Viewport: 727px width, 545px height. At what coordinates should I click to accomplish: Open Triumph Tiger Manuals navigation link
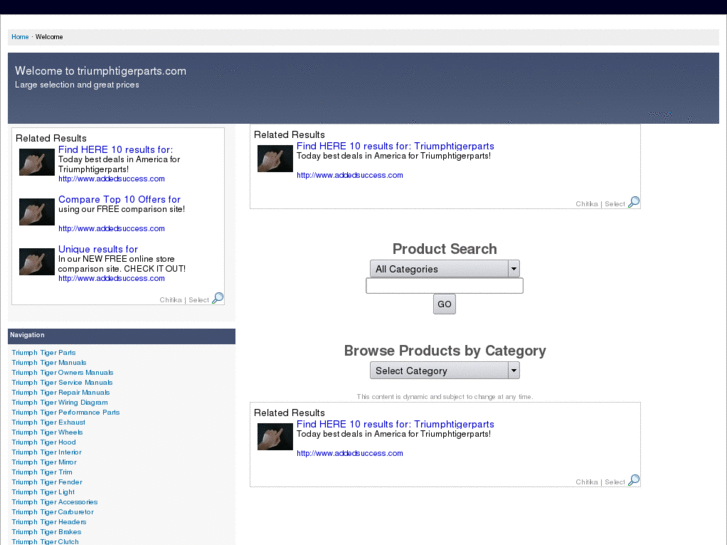(49, 363)
